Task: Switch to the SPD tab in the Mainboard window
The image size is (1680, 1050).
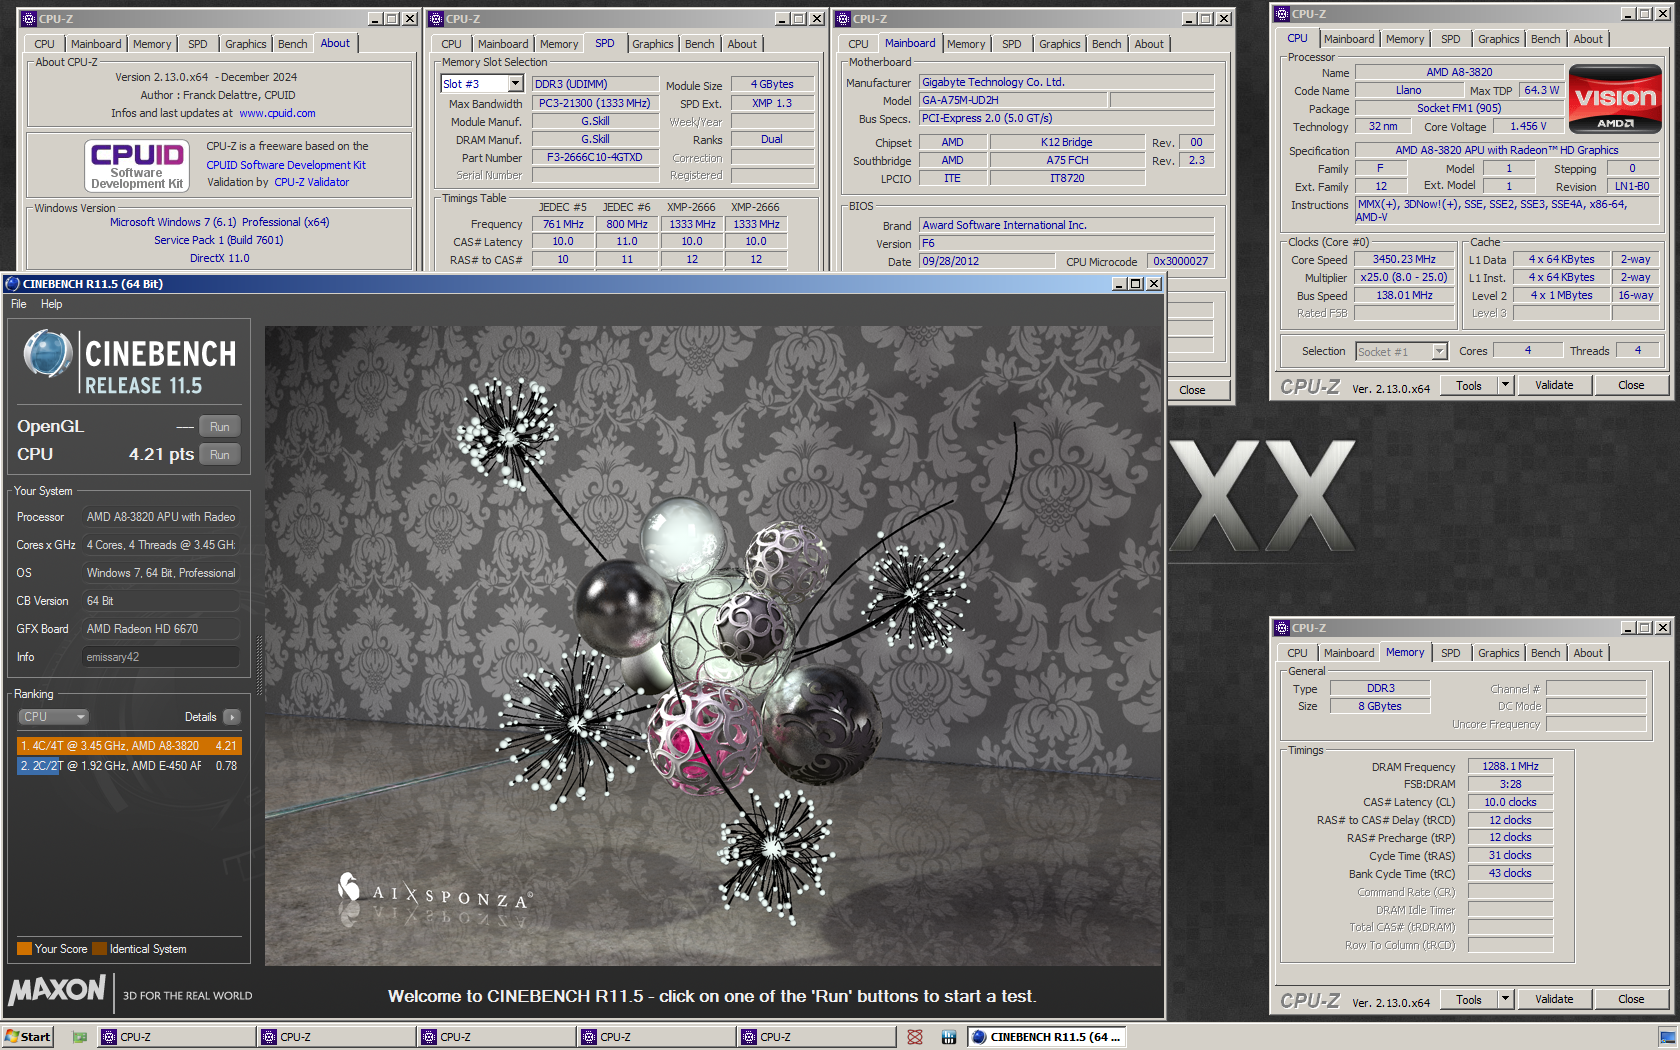Action: click(1012, 44)
